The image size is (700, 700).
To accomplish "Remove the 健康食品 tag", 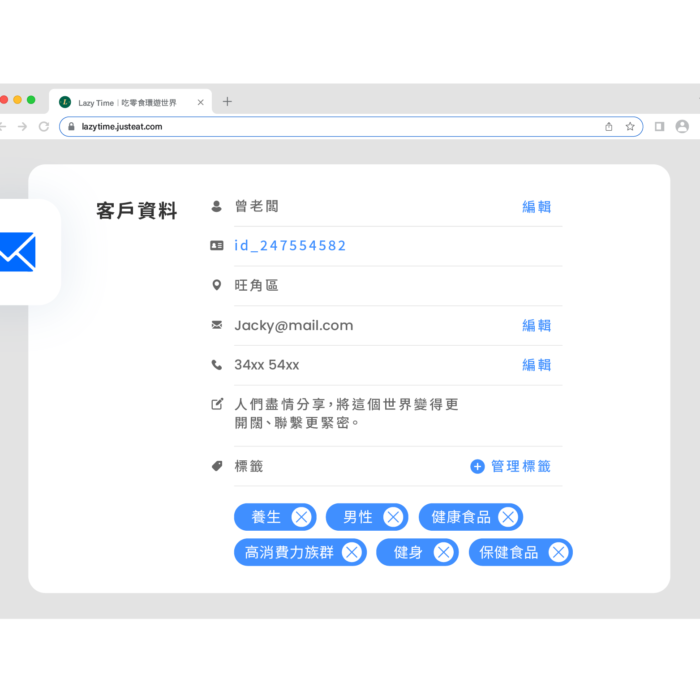I will click(508, 517).
